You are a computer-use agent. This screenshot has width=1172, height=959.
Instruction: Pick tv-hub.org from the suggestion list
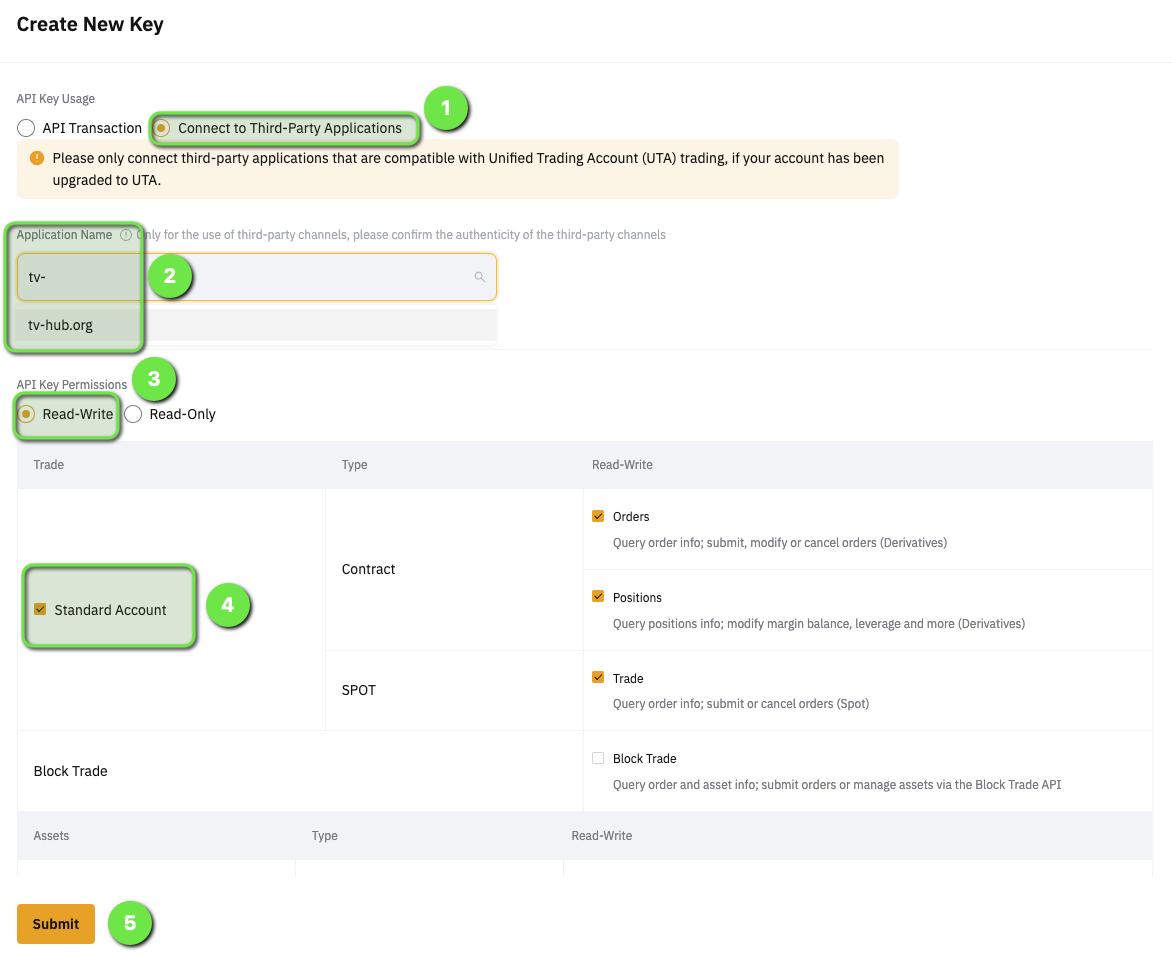coord(61,325)
